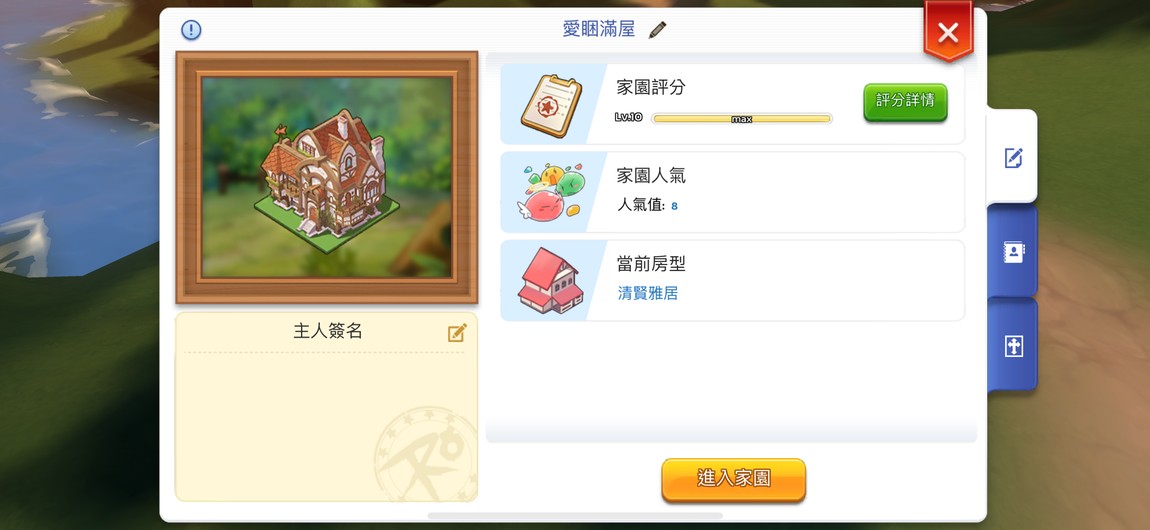
Task: Select the edit note side tab
Action: coord(1013,157)
